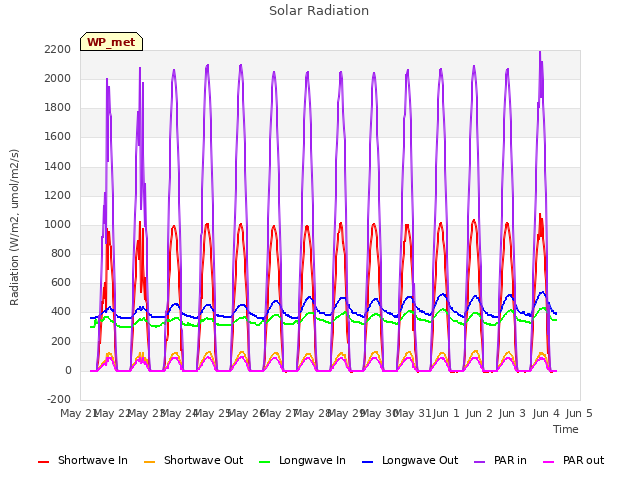Click the y-axis label 1400
Screen dimensions: 640x480
pos(58,166)
